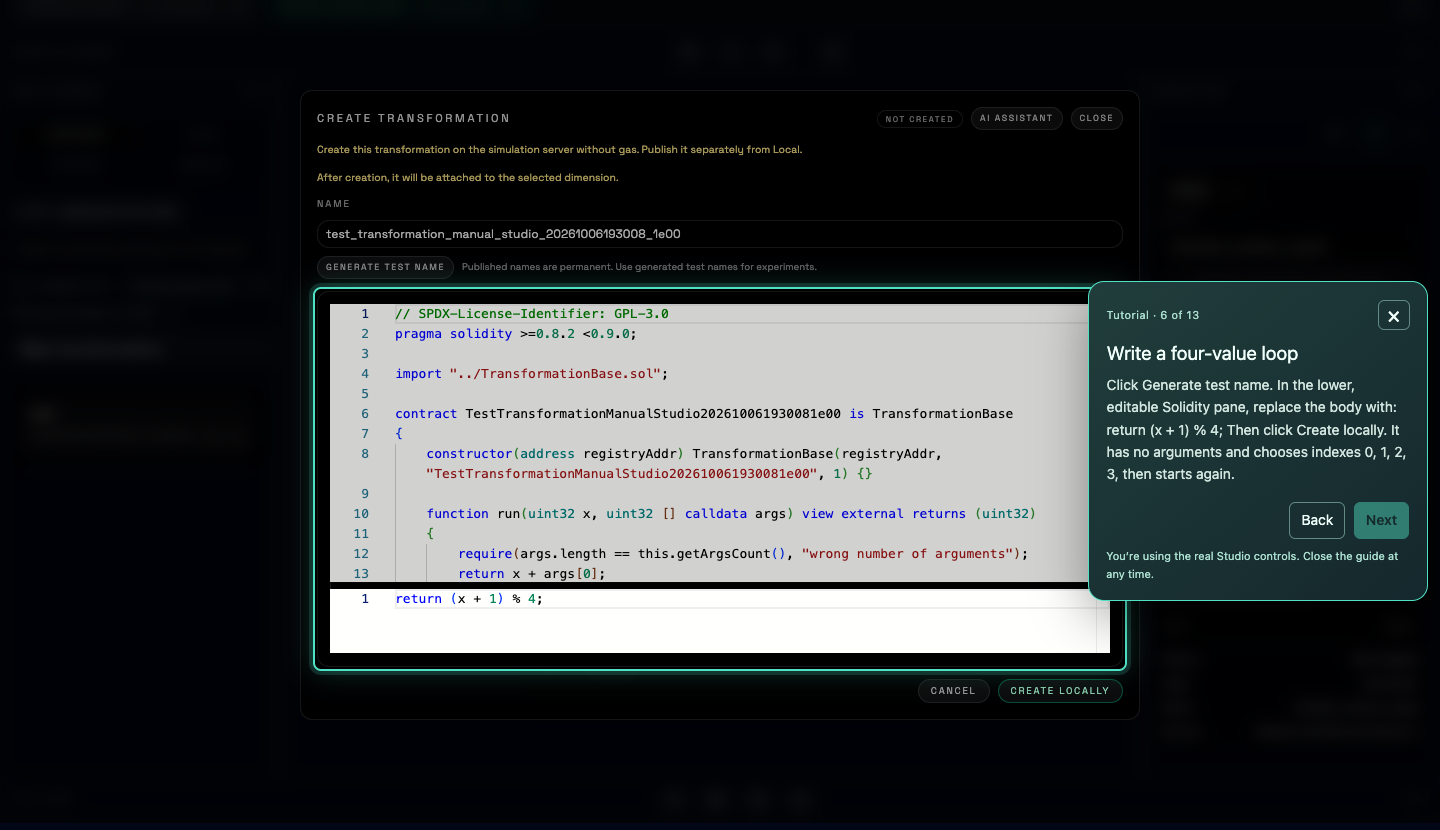This screenshot has width=1440, height=830.
Task: Click the "Published names are permanent" hint
Action: pyautogui.click(x=639, y=267)
